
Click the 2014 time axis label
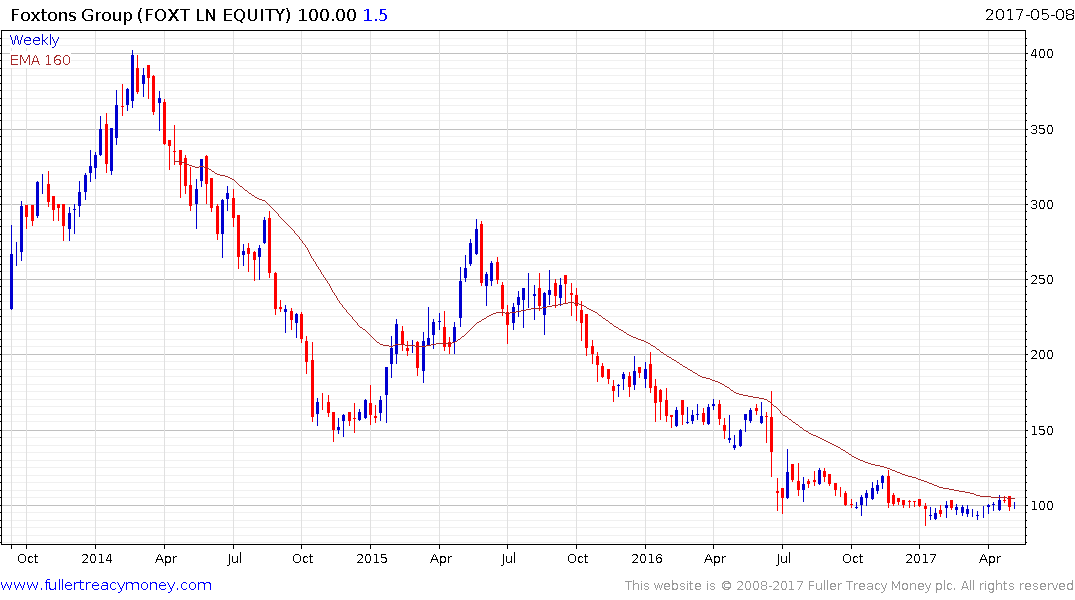[x=97, y=558]
